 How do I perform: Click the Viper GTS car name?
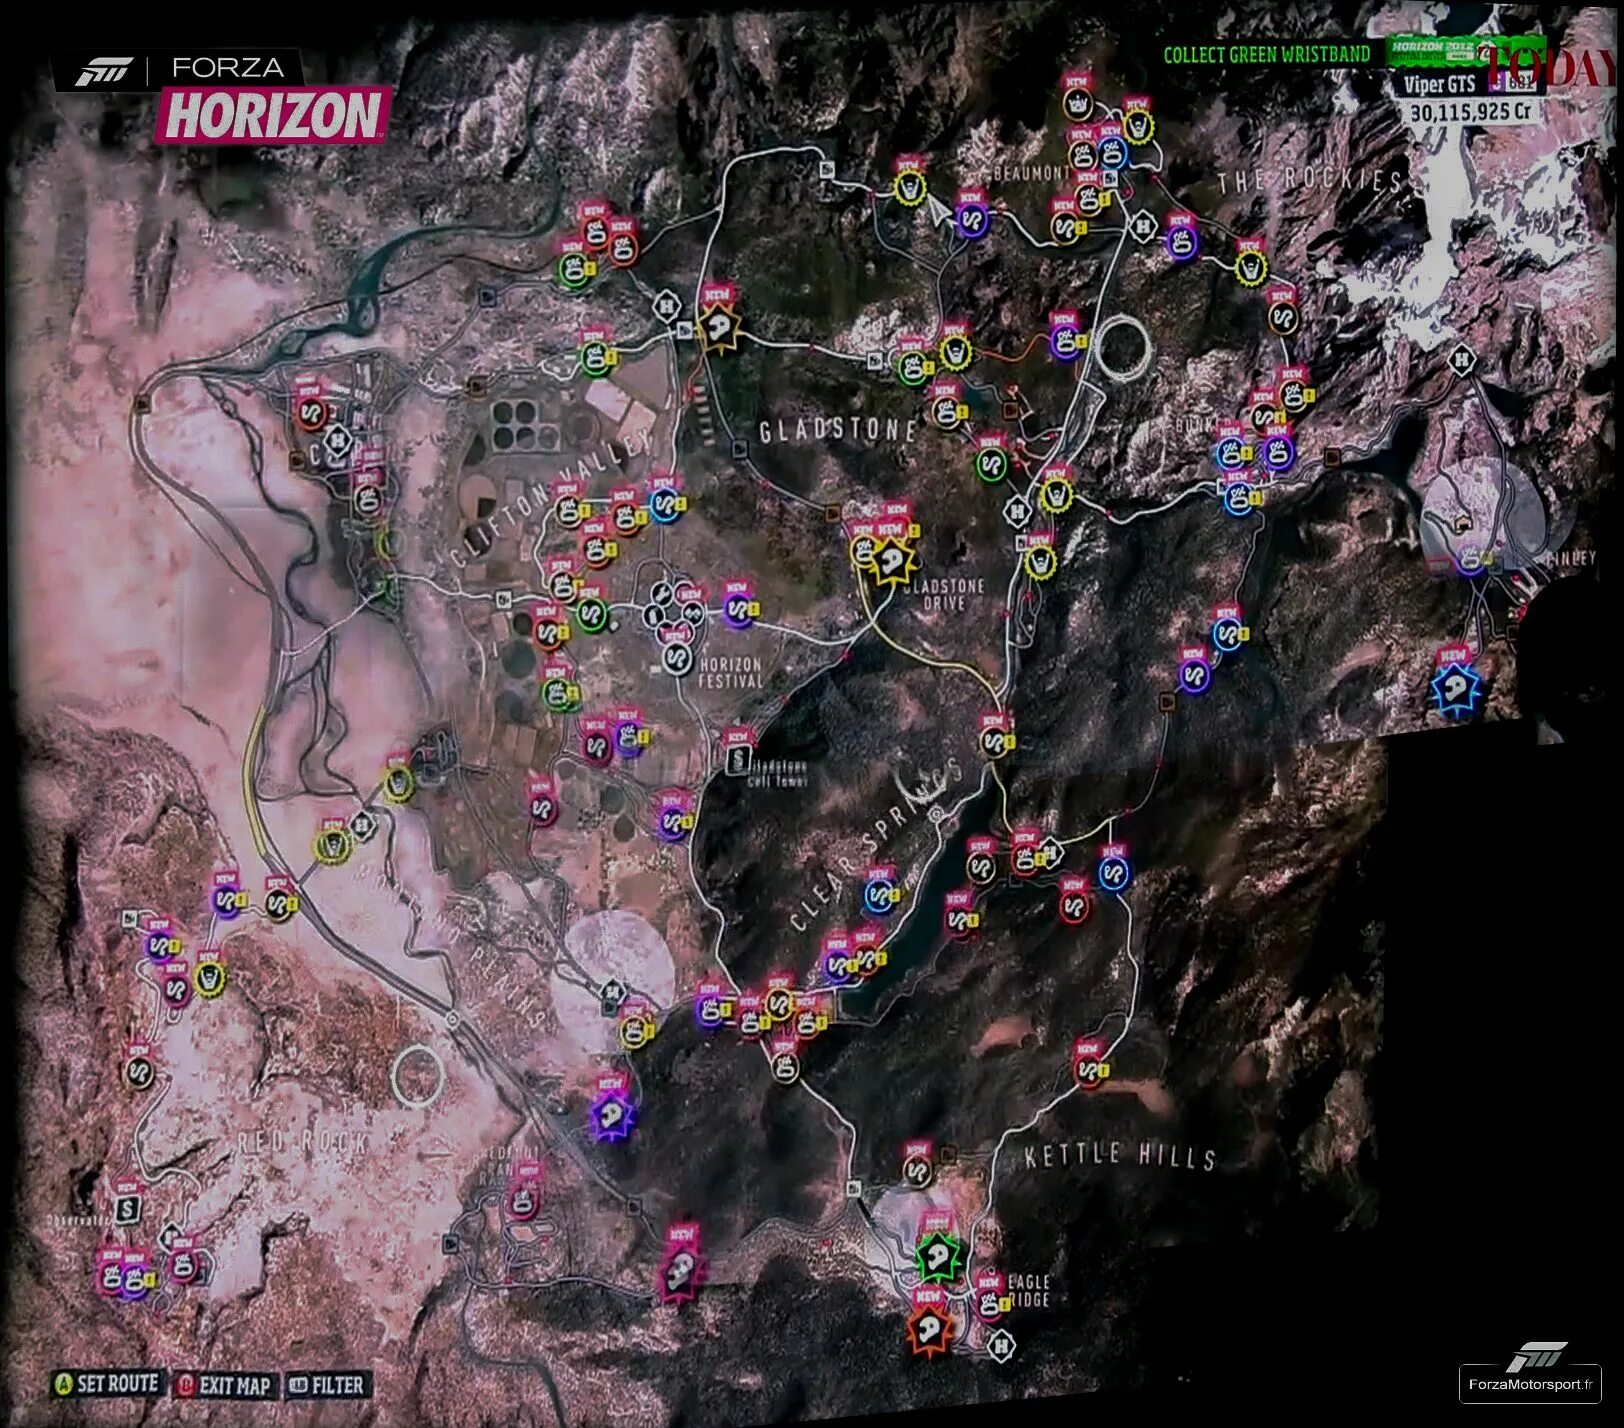click(1440, 84)
